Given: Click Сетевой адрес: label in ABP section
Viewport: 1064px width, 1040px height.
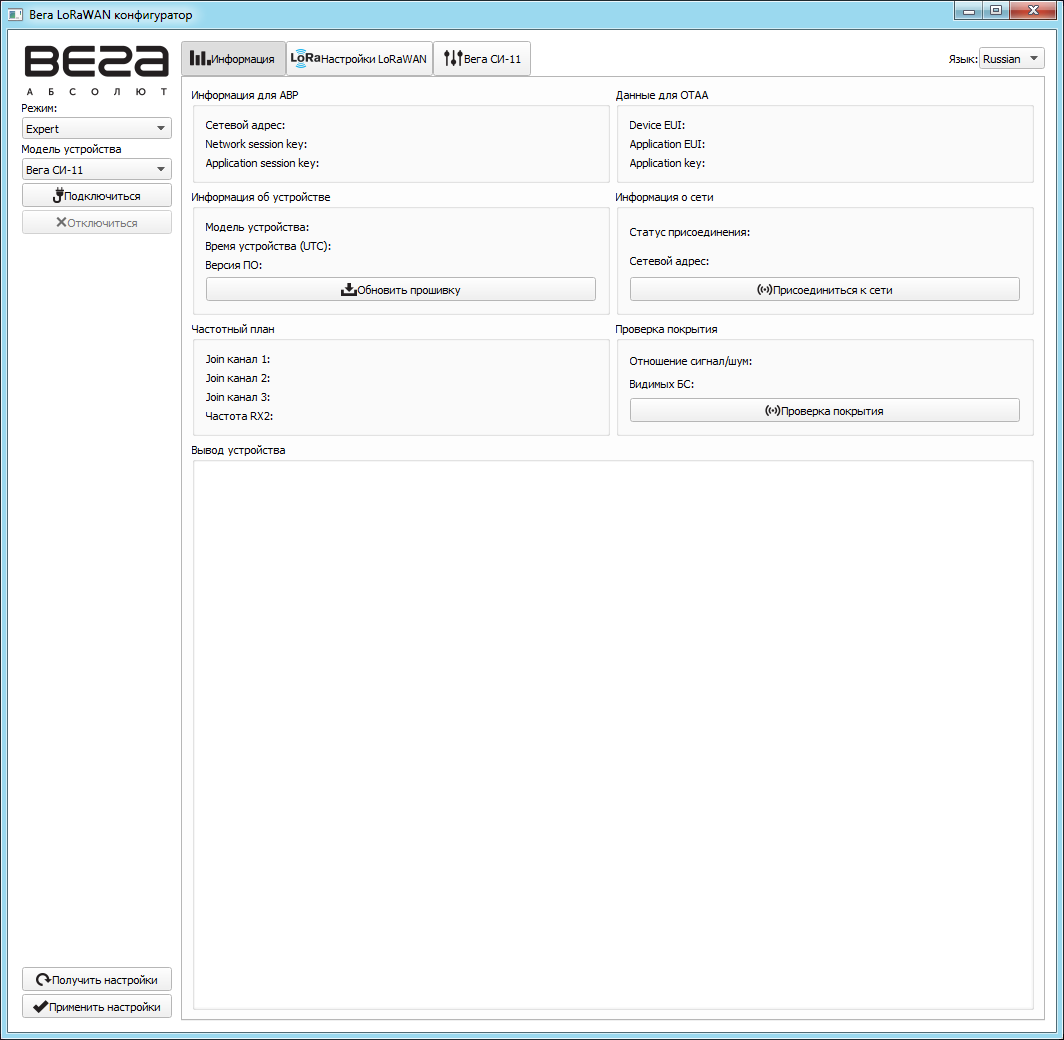Looking at the screenshot, I should tap(245, 125).
